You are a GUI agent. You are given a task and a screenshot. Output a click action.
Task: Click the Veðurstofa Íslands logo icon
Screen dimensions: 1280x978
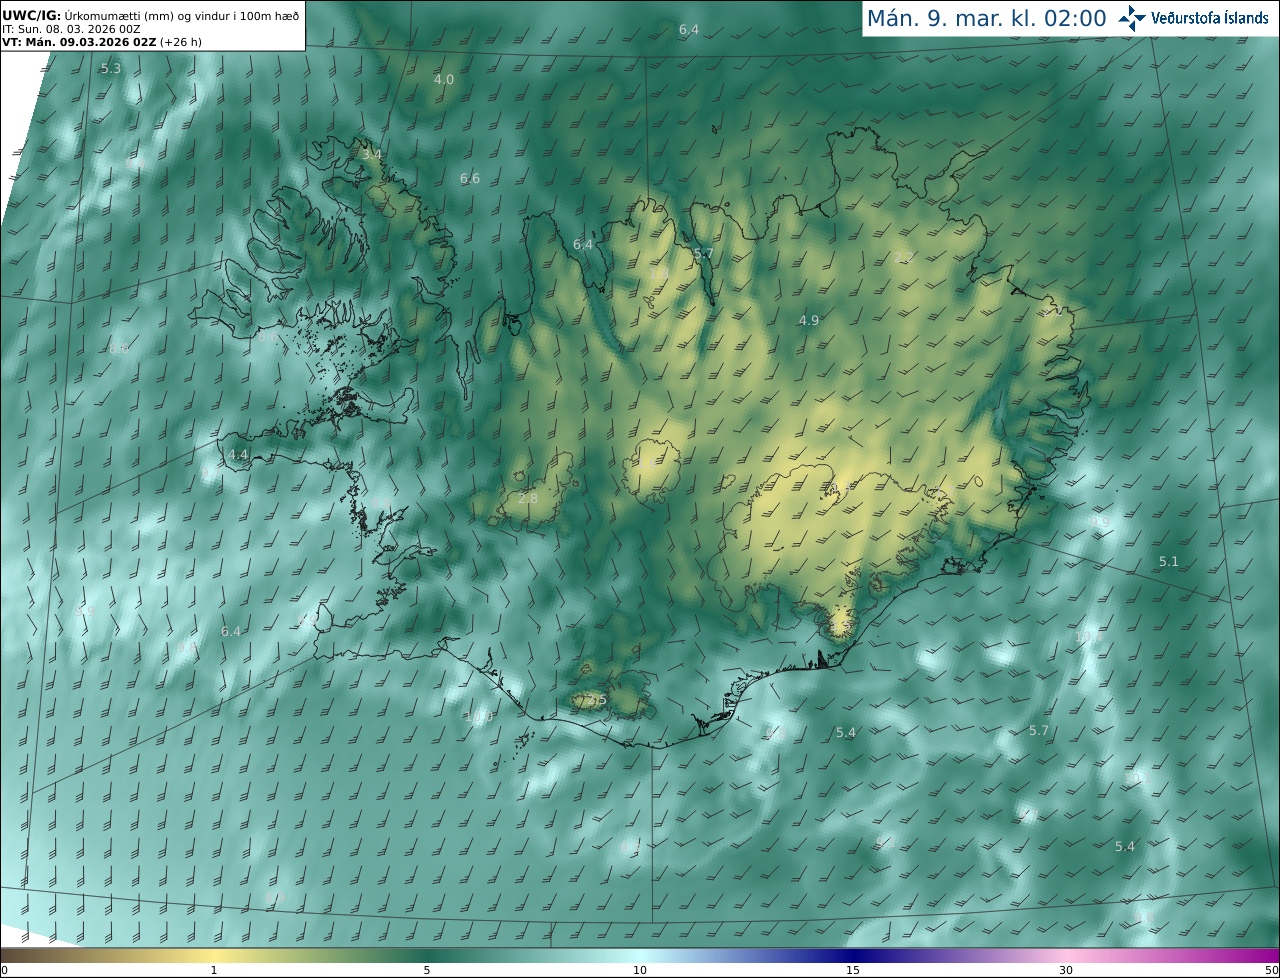tap(1133, 18)
